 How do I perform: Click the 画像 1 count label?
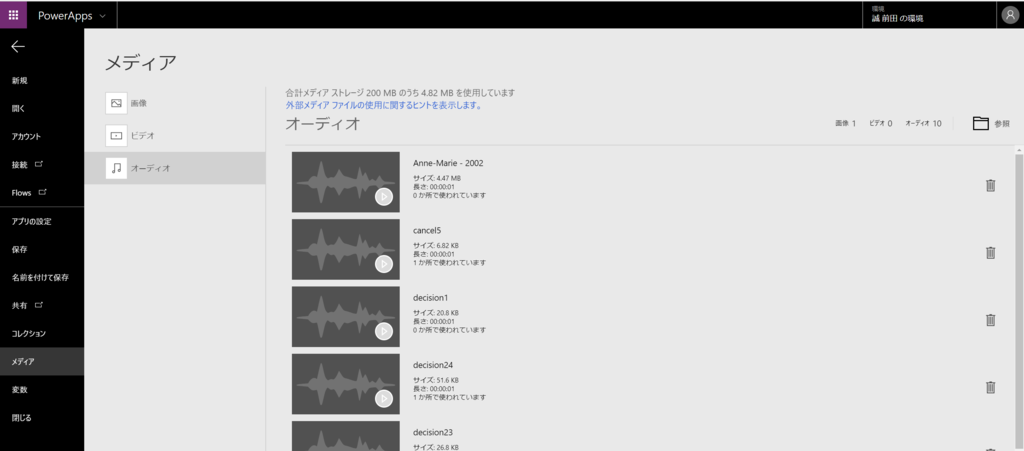pos(845,123)
